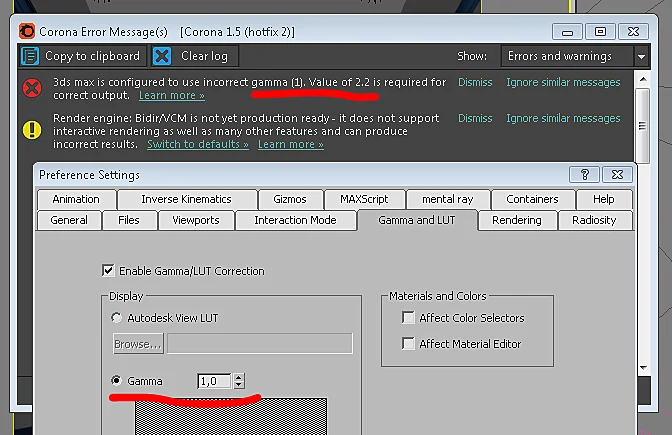The width and height of the screenshot is (672, 435).
Task: Open Learn more link for Bidir/VCM warning
Action: tap(291, 144)
